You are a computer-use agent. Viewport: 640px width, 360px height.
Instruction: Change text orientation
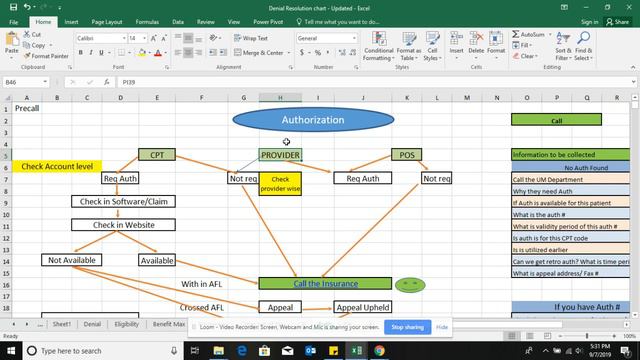(x=213, y=38)
